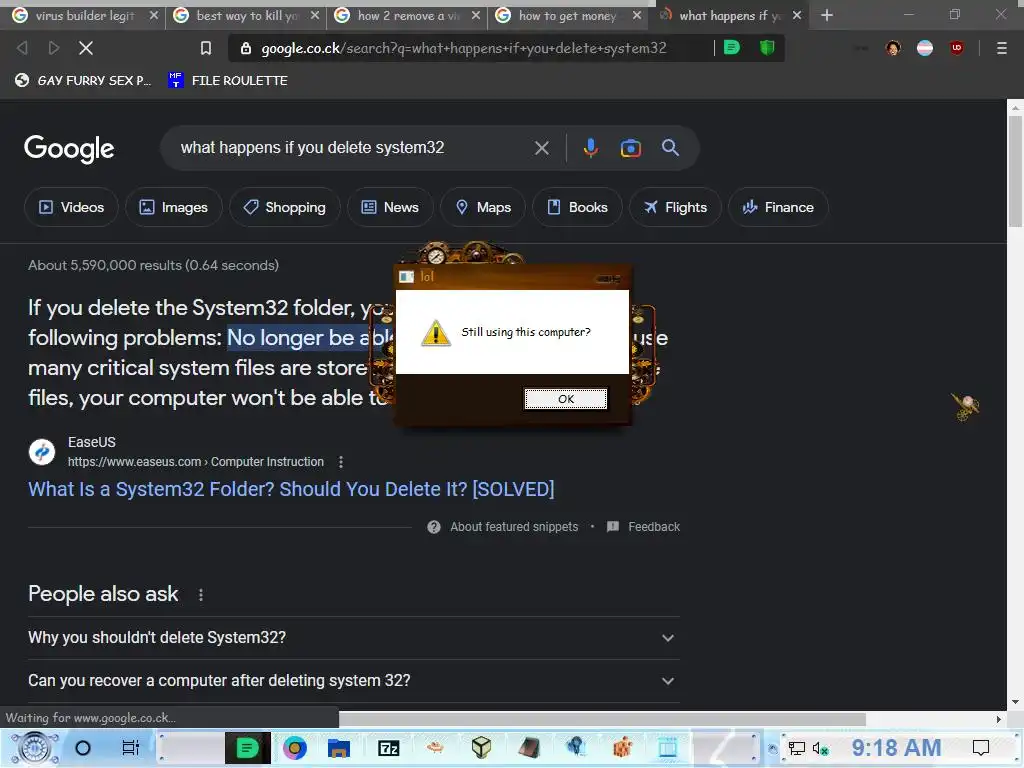Open the browser main menu
The image size is (1024, 768).
coord(1001,48)
